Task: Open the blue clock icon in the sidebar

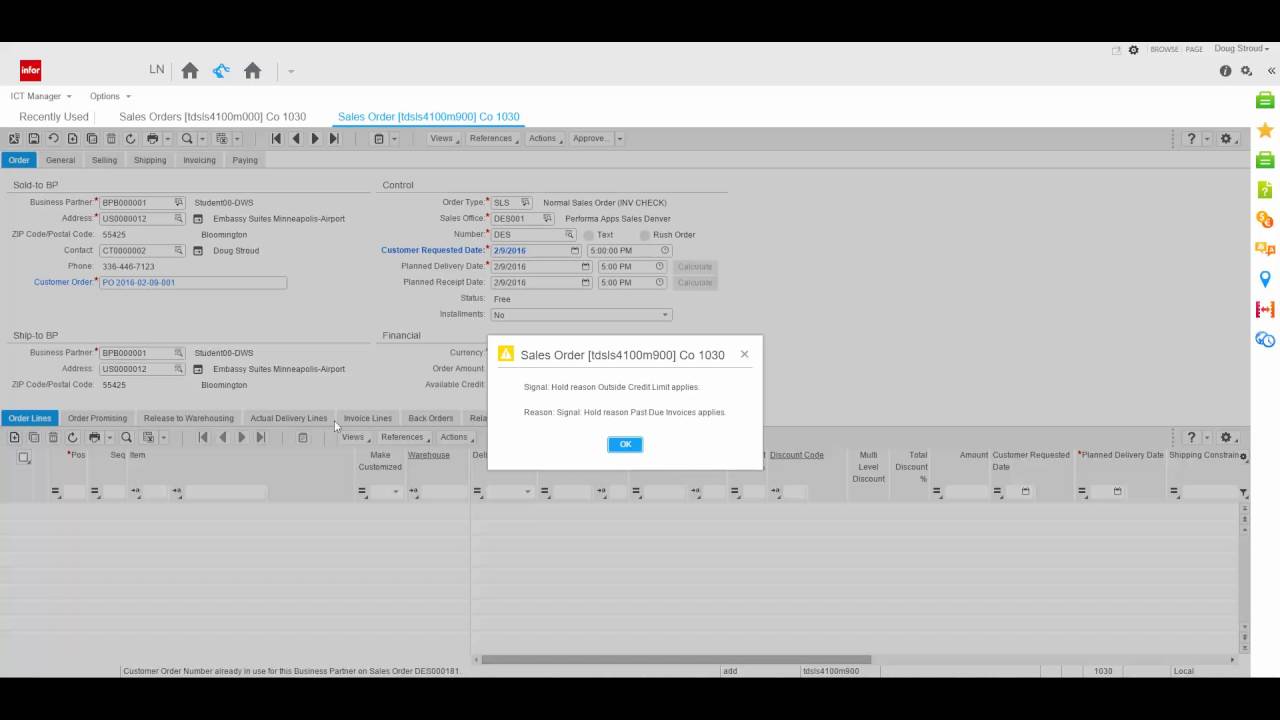Action: pyautogui.click(x=1265, y=340)
